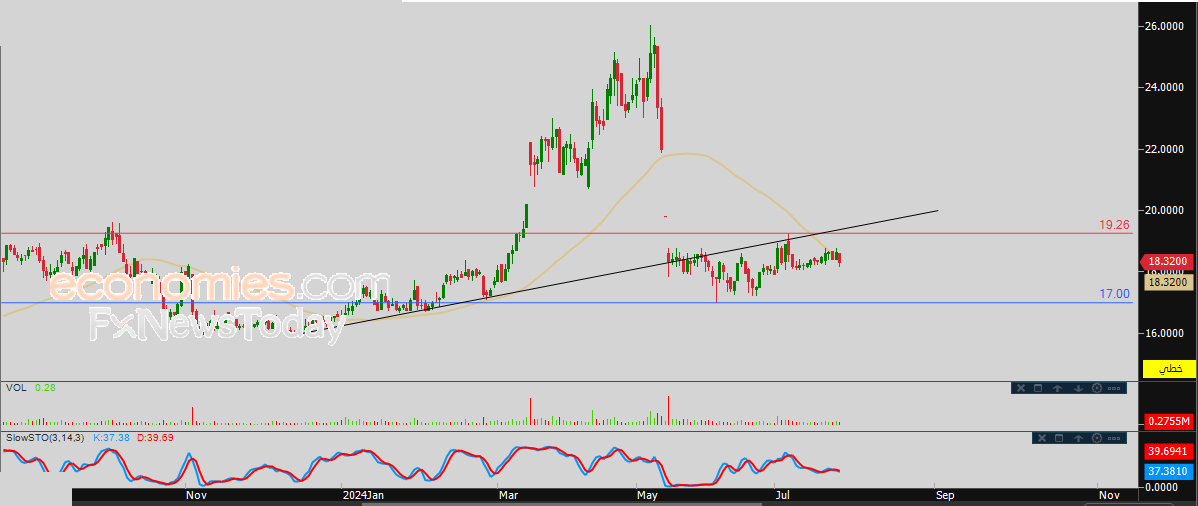Viewport: 1198px width, 506px height.
Task: Move the VOL panel up
Action: point(1057,388)
